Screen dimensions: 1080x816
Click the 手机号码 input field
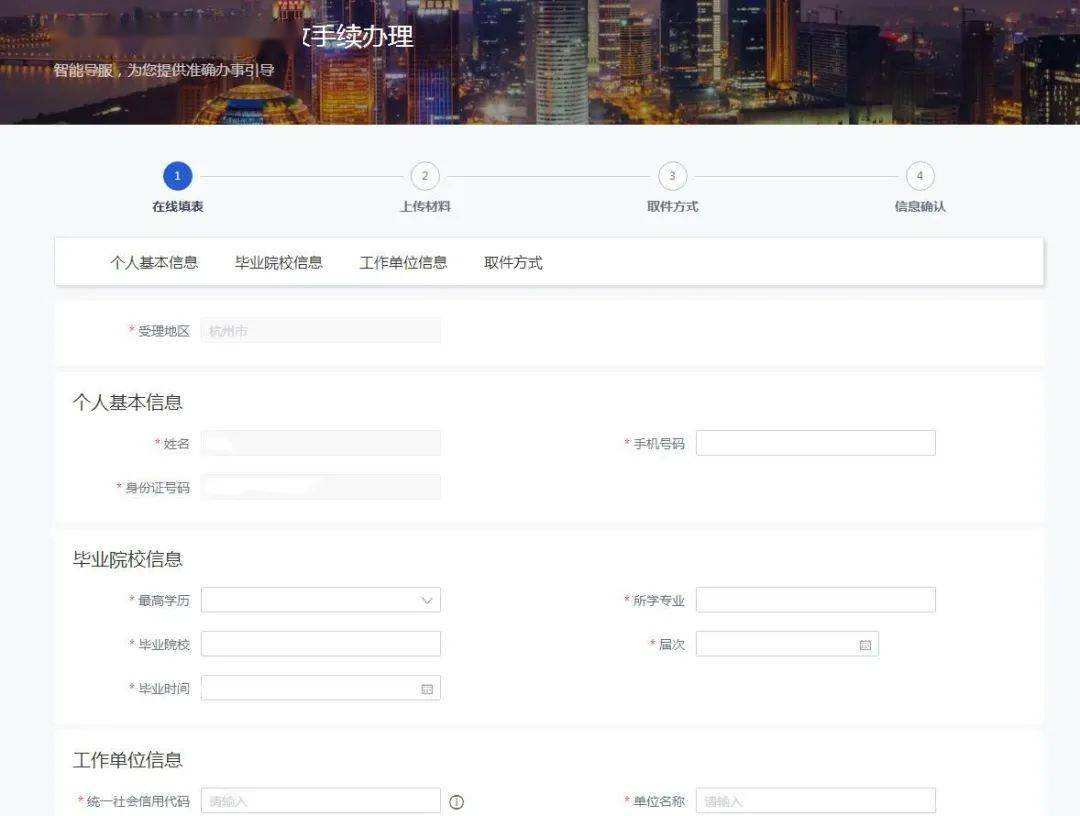pos(815,442)
